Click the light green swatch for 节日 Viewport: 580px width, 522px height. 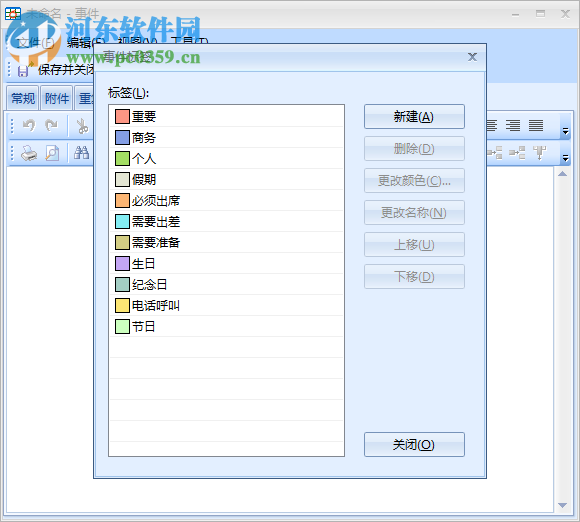click(122, 327)
